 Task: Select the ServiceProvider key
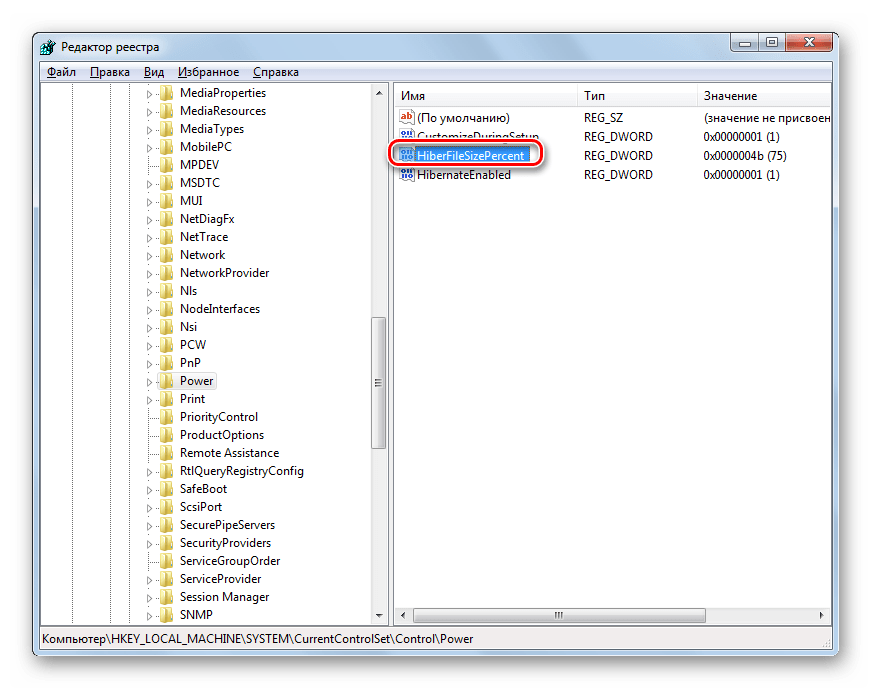pos(220,579)
